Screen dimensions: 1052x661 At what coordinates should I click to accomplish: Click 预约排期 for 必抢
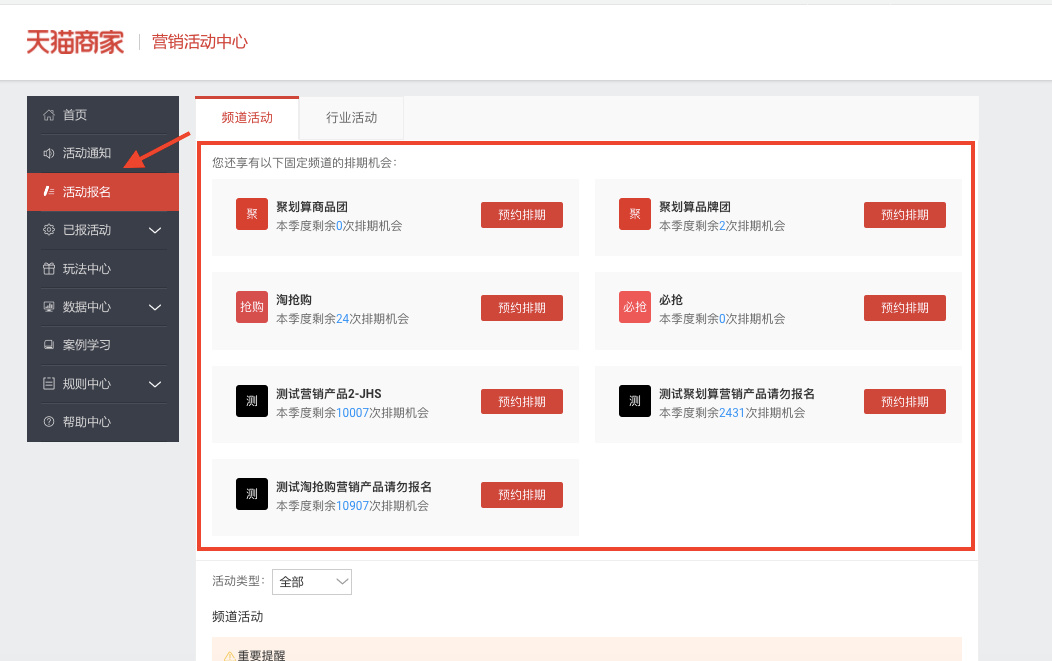pyautogui.click(x=904, y=308)
